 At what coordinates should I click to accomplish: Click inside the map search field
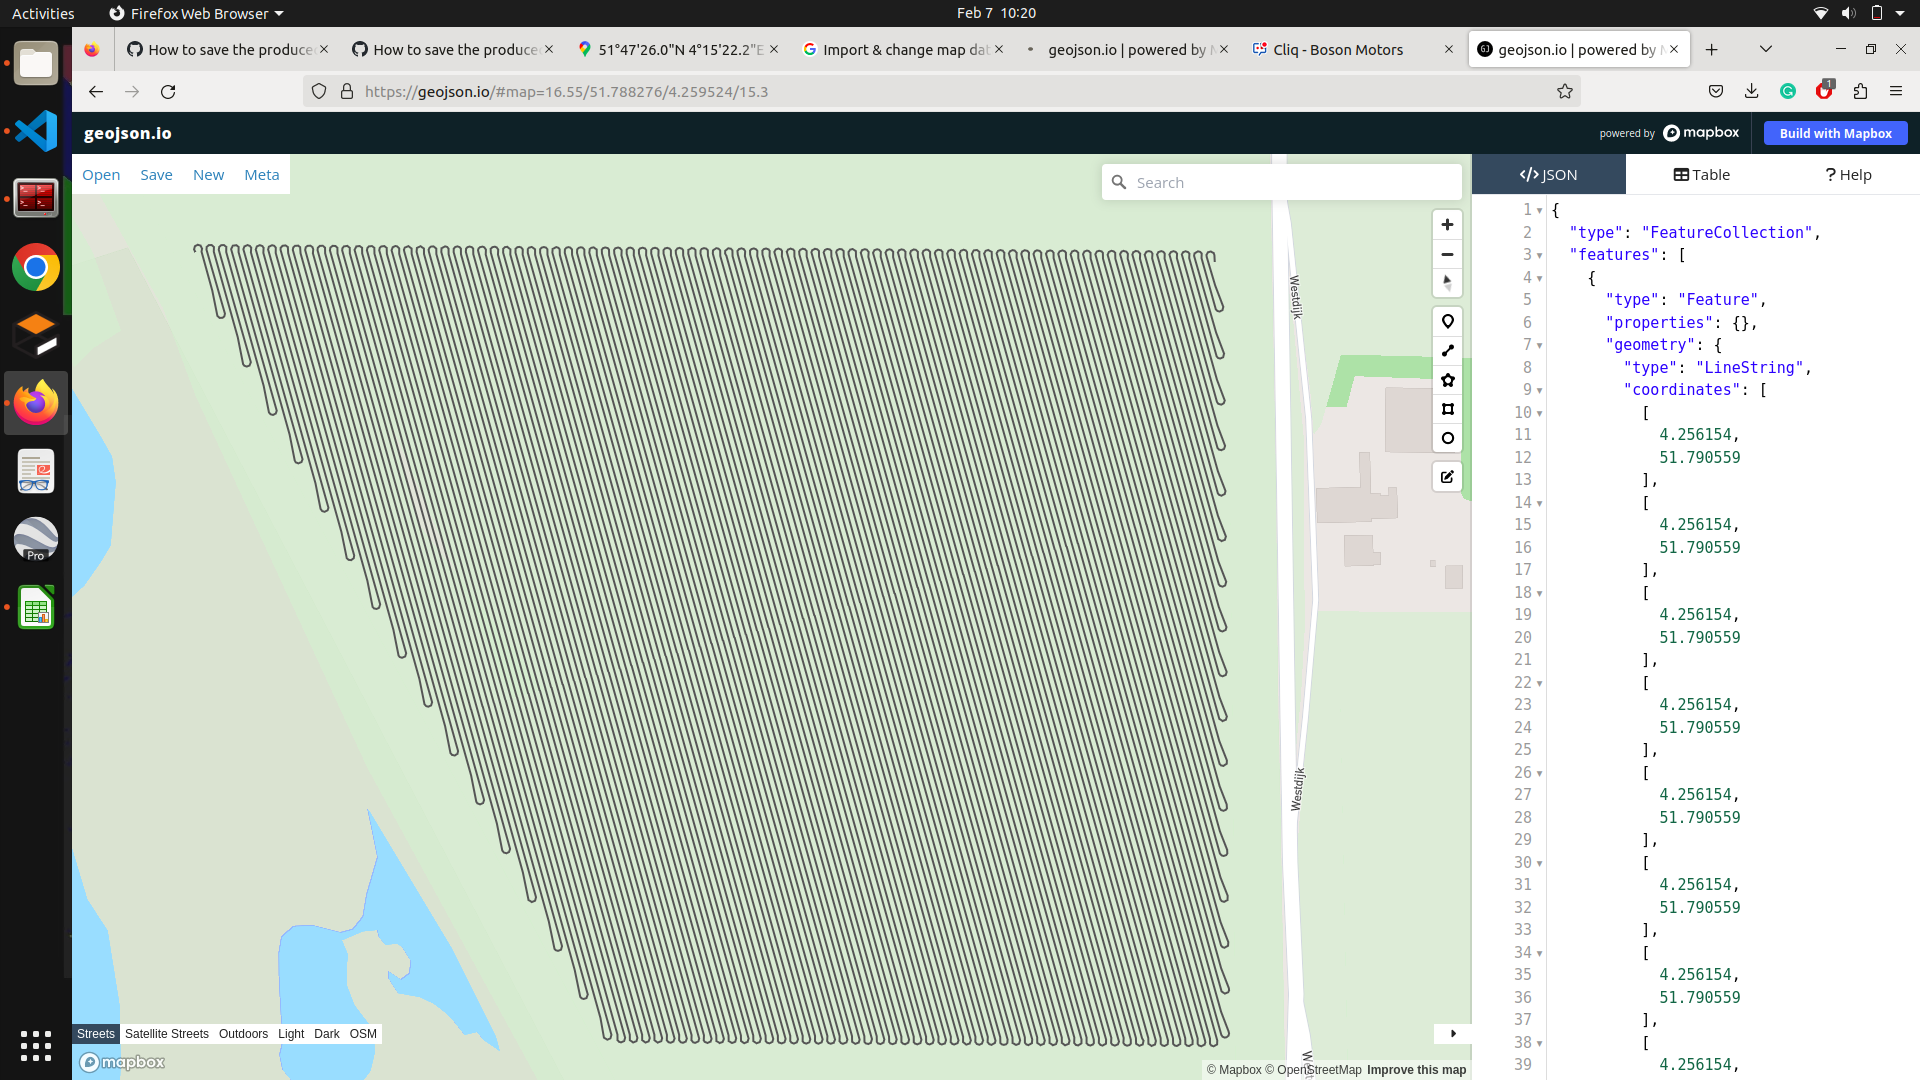[x=1280, y=182]
